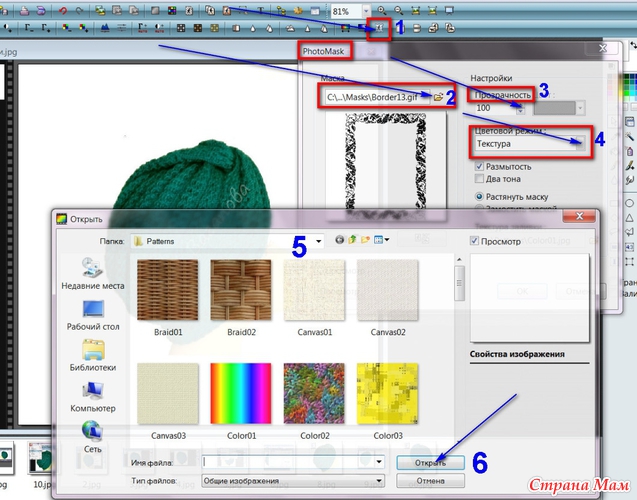Select the Text tool T icon

point(261,11)
